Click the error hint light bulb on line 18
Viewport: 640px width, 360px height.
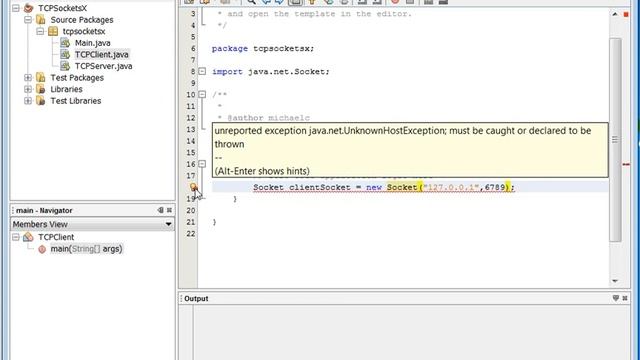click(x=193, y=187)
